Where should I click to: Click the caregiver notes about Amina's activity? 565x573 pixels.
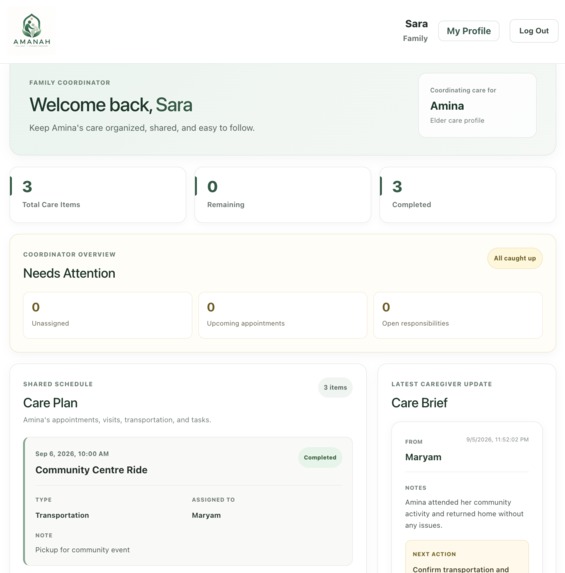(464, 514)
